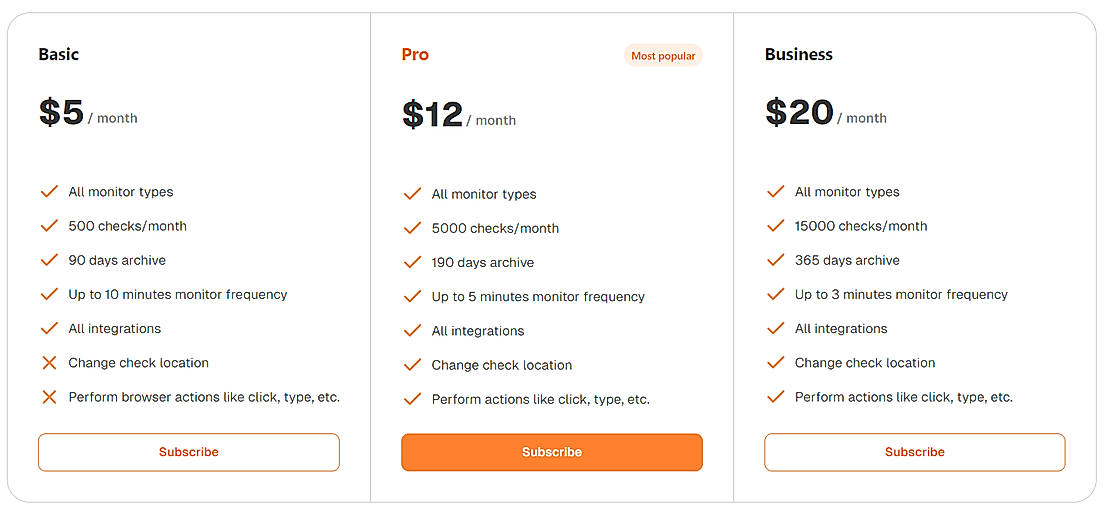The image size is (1108, 518).
Task: Click the 'Most popular' badge
Action: (x=663, y=56)
